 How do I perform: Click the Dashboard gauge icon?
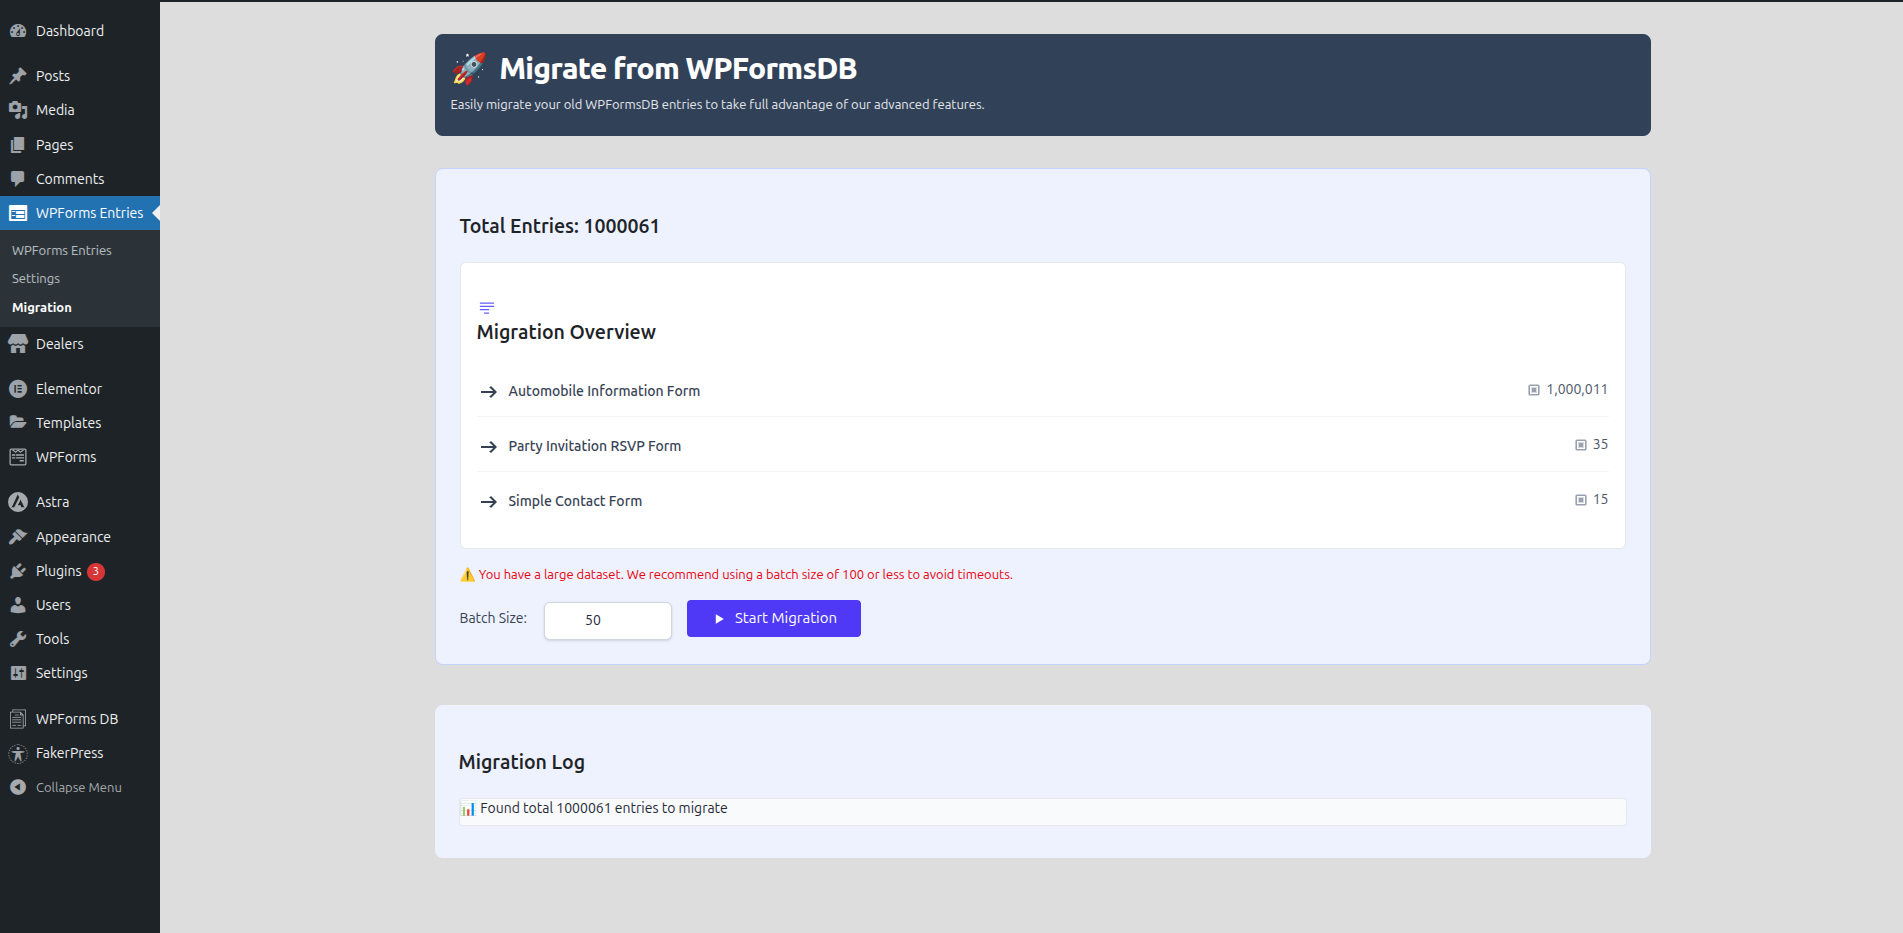(x=18, y=31)
